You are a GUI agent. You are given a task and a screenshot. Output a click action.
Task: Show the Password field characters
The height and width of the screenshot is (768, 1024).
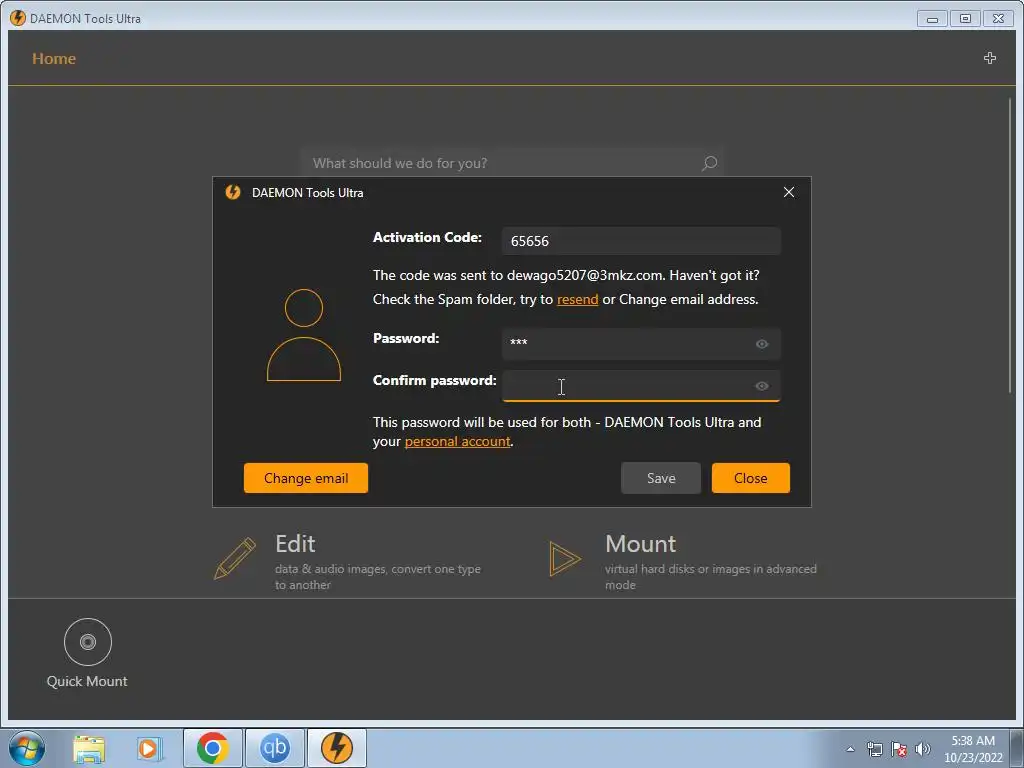point(761,344)
